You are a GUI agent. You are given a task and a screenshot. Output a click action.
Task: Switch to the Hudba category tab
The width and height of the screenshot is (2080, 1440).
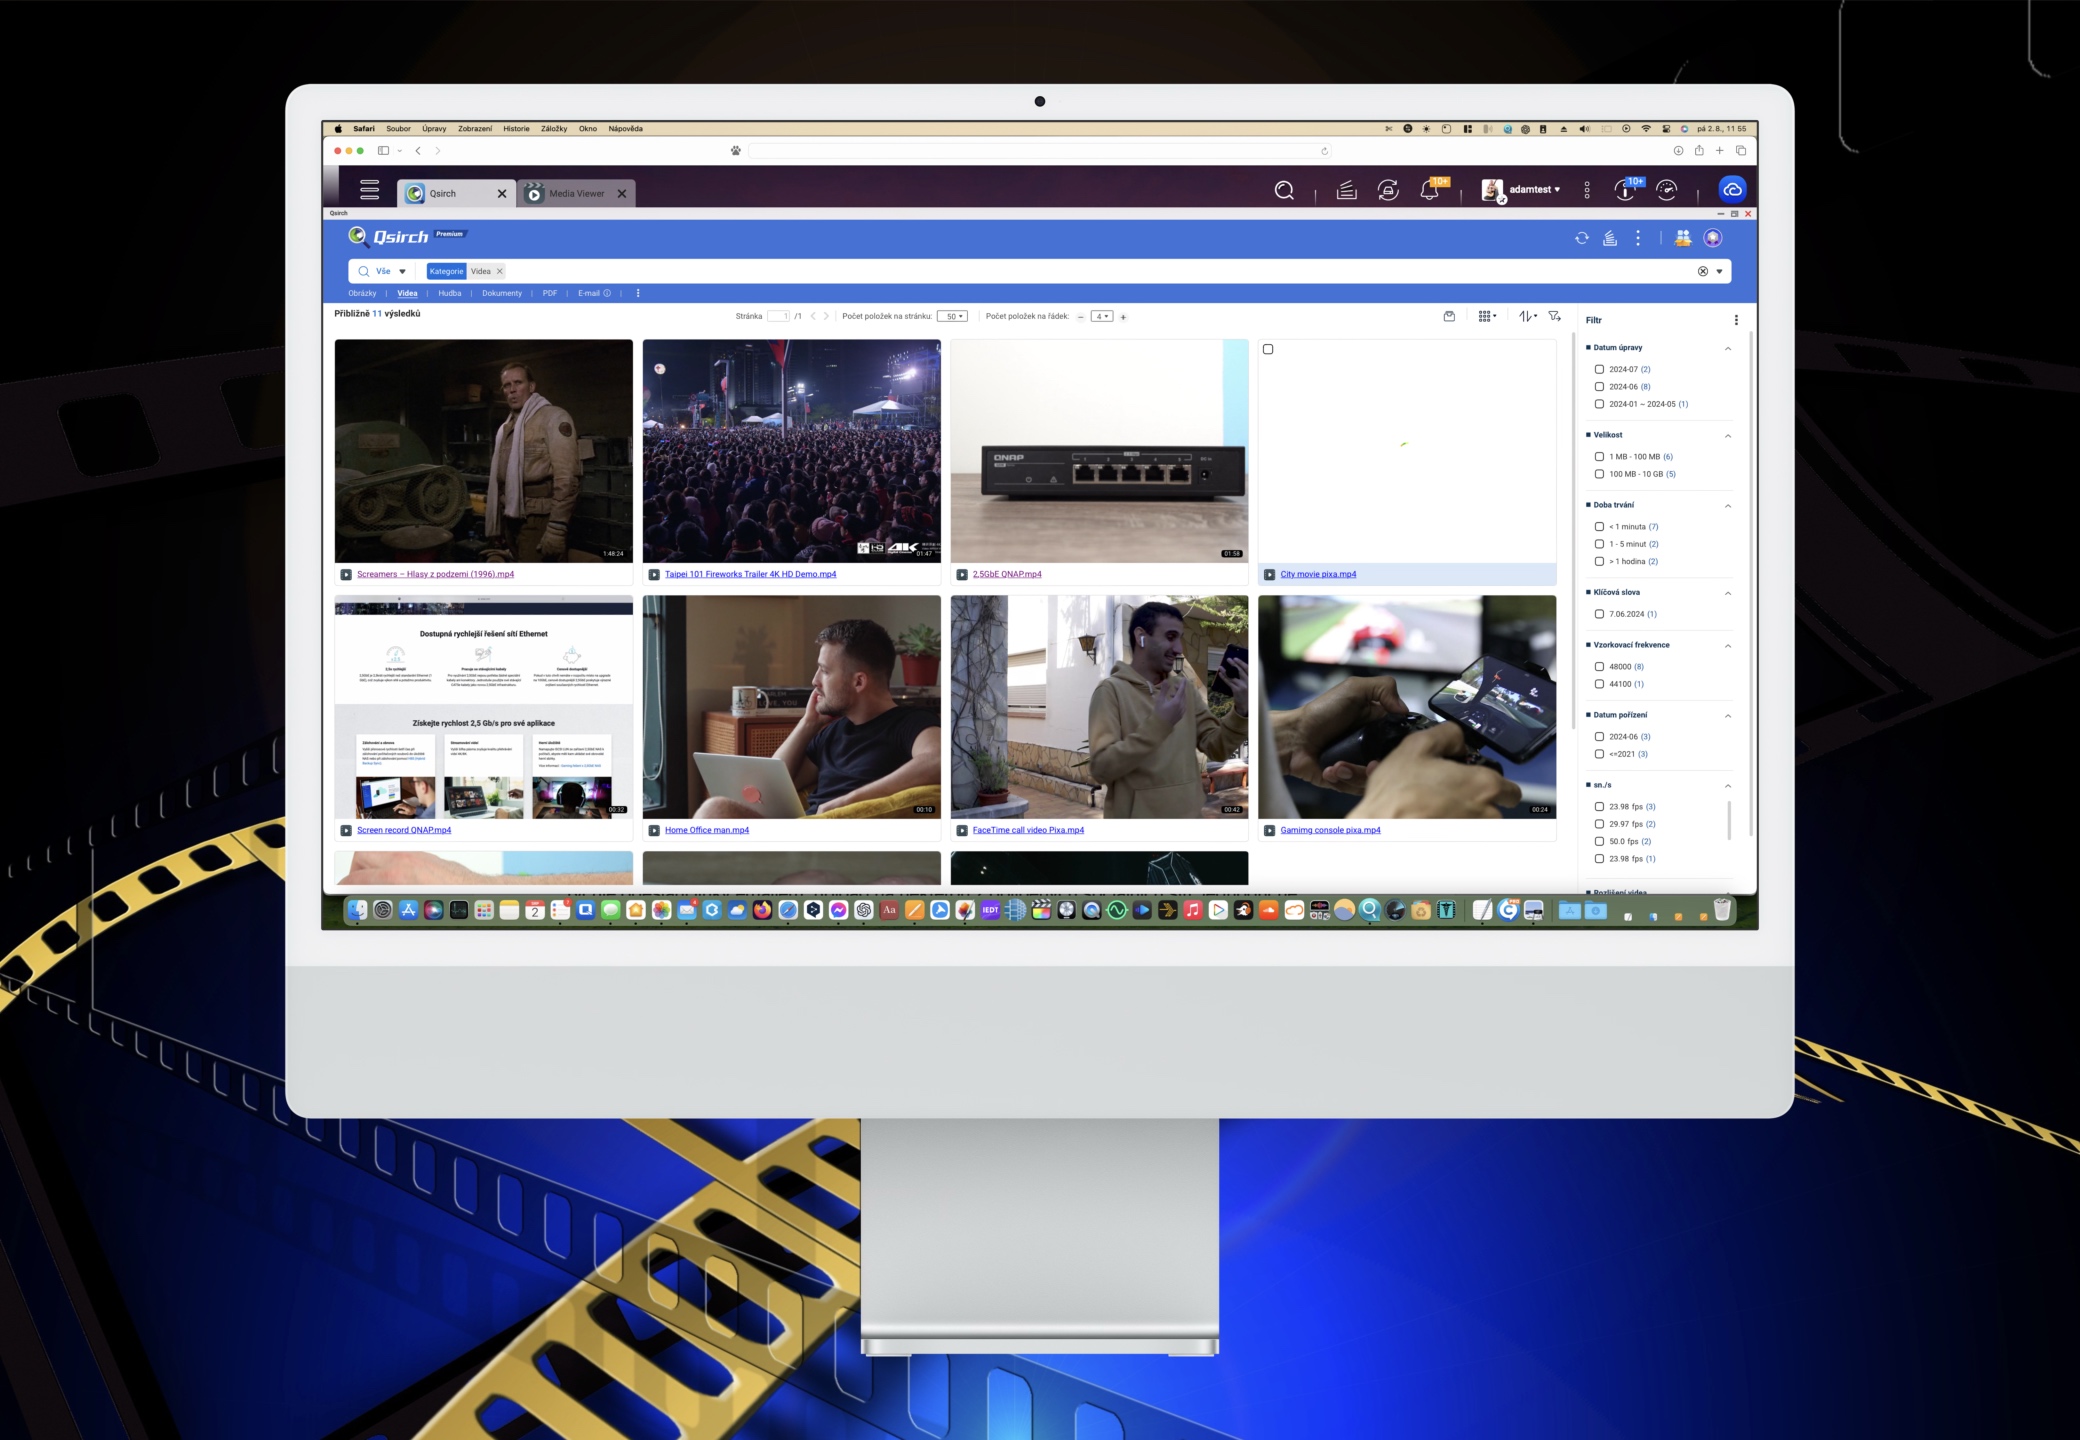[x=449, y=293]
